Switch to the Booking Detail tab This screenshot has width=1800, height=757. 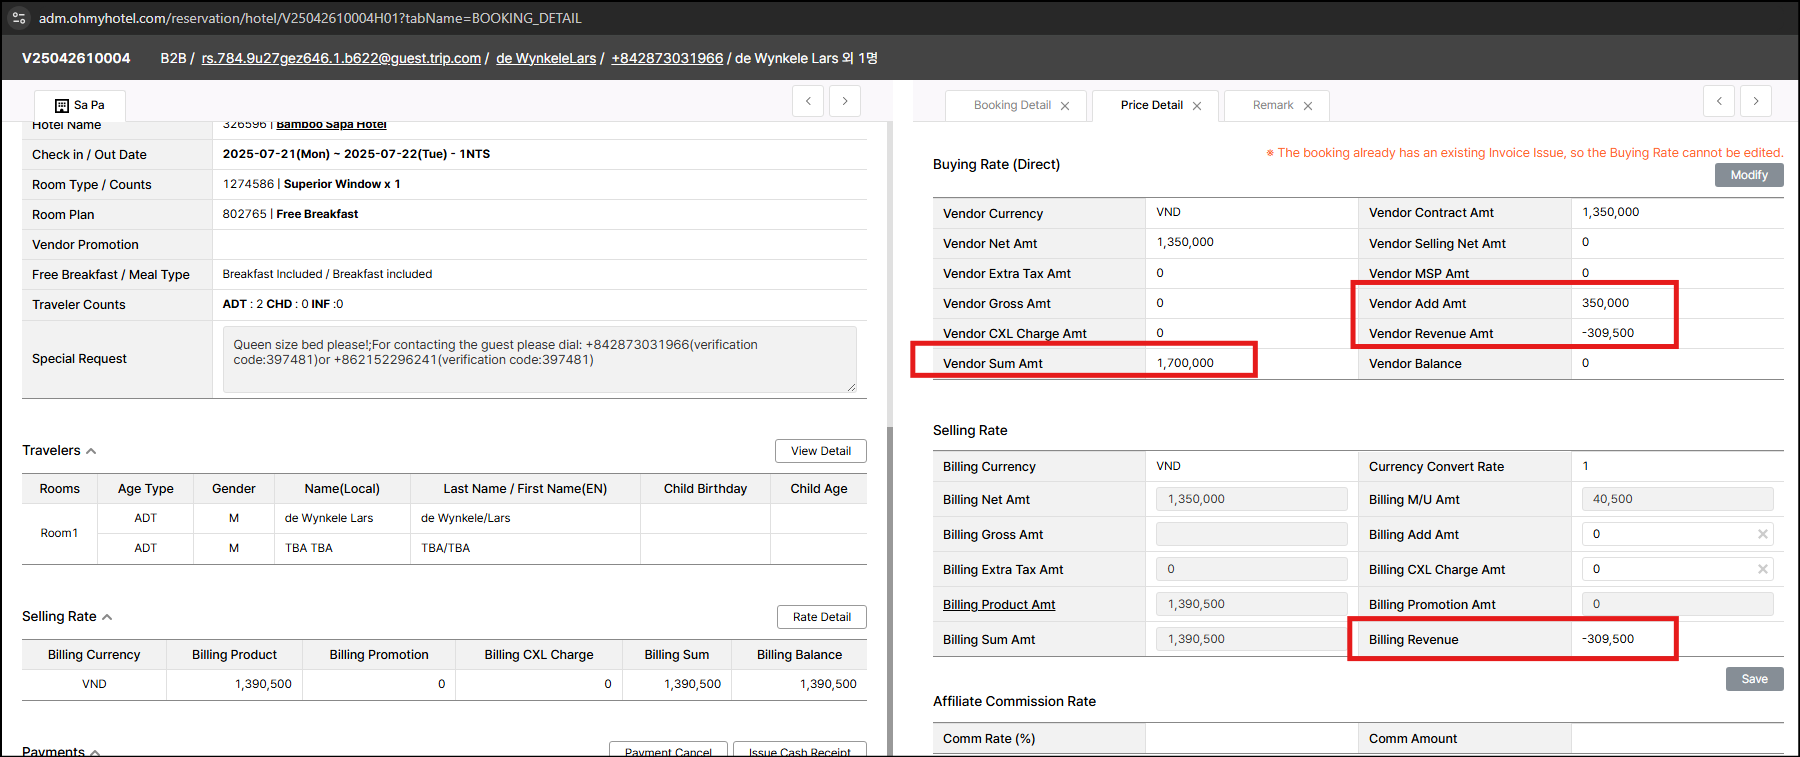click(1011, 105)
